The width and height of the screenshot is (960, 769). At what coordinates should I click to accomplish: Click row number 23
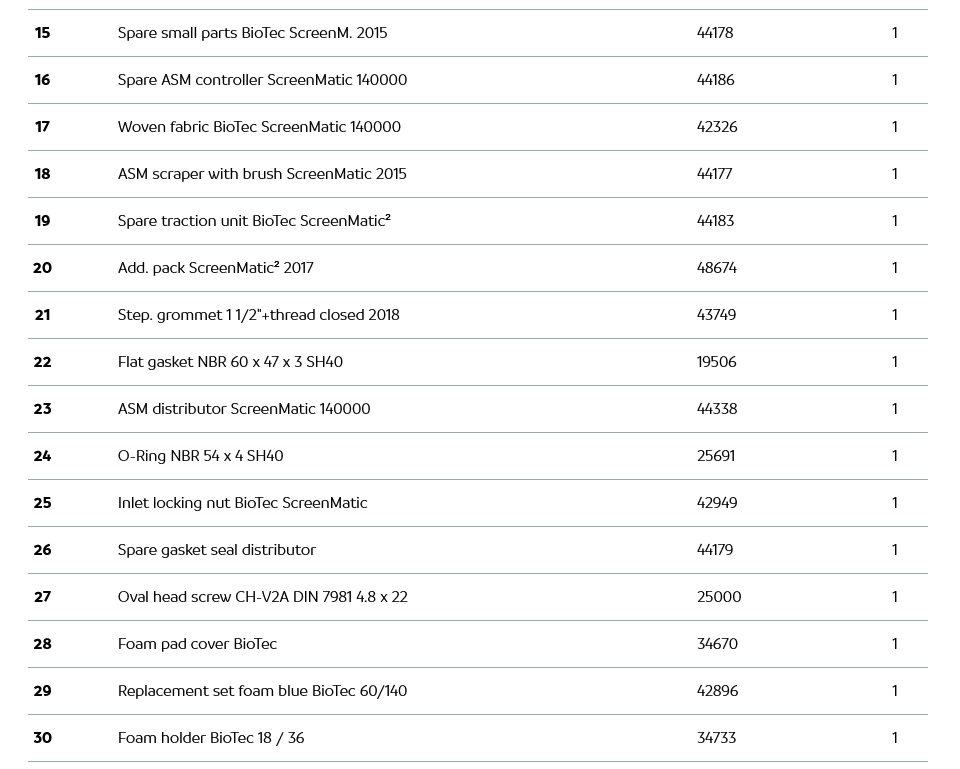click(42, 409)
